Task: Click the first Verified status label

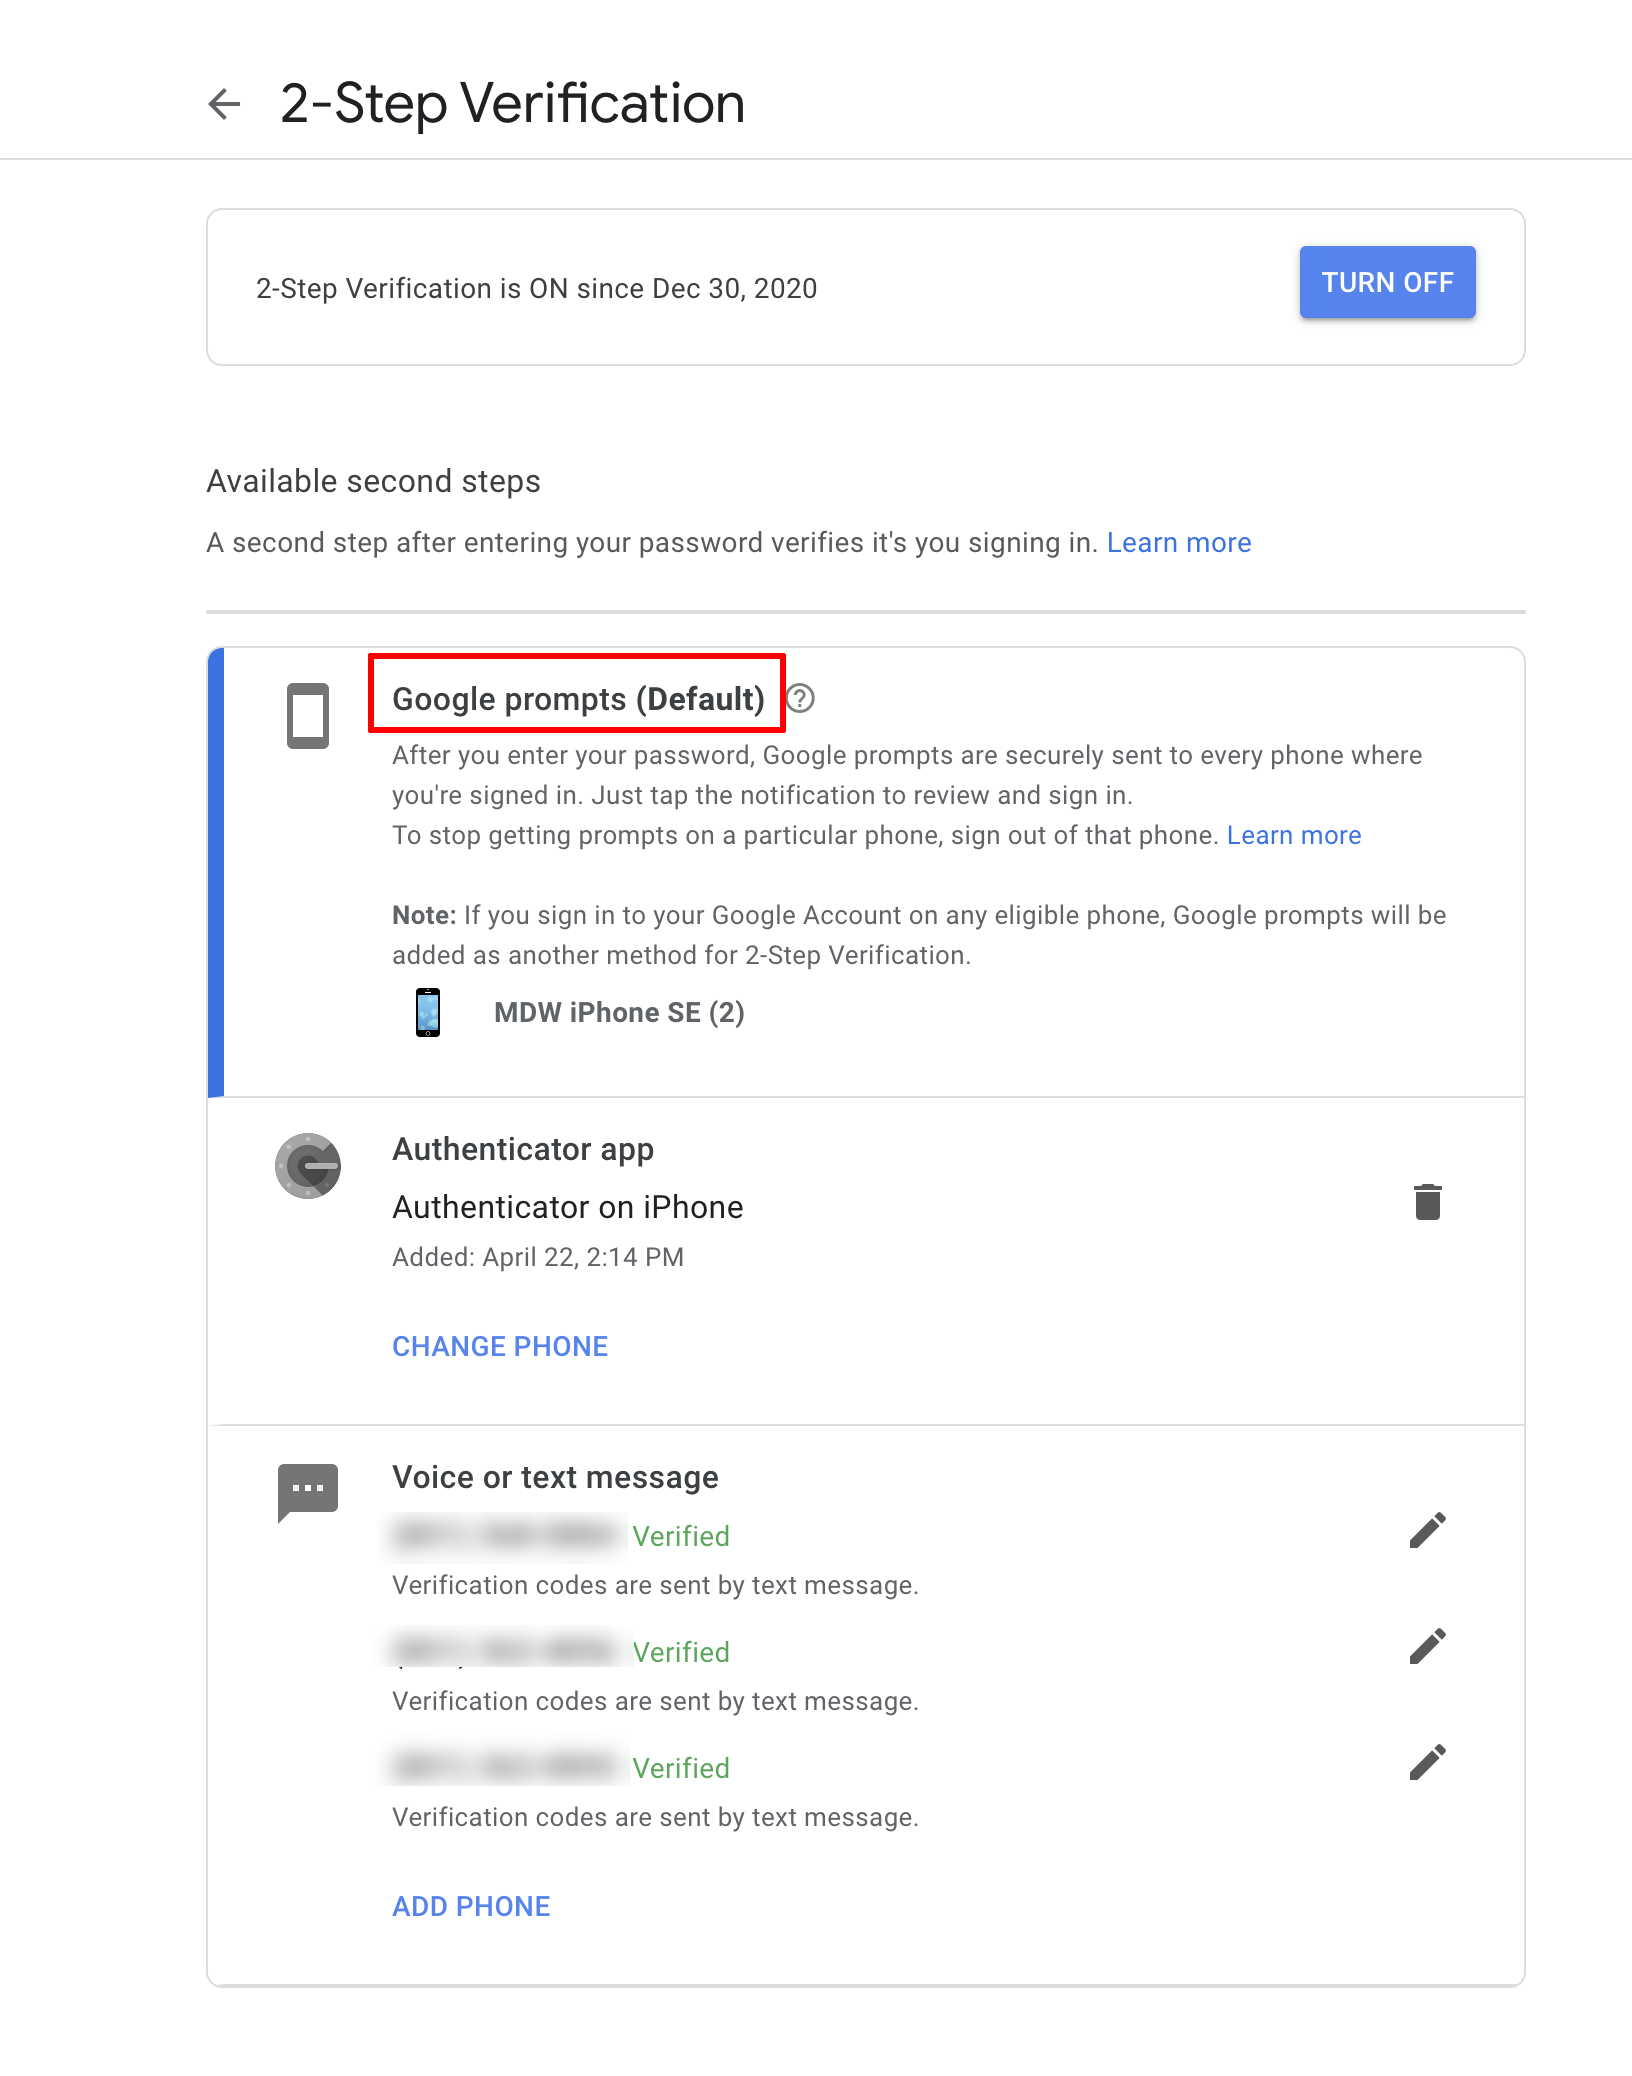Action: pyautogui.click(x=681, y=1536)
